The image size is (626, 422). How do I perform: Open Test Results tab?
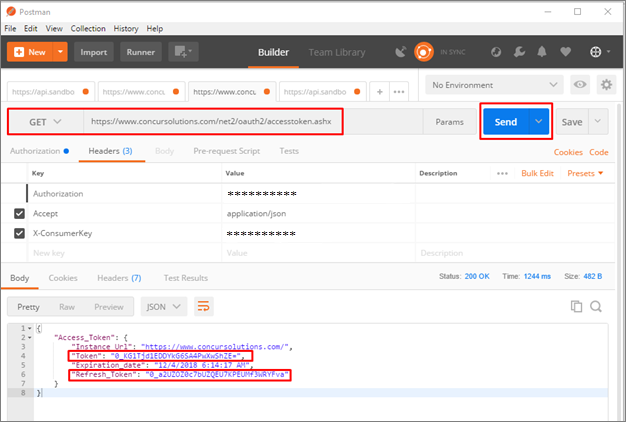pyautogui.click(x=186, y=278)
